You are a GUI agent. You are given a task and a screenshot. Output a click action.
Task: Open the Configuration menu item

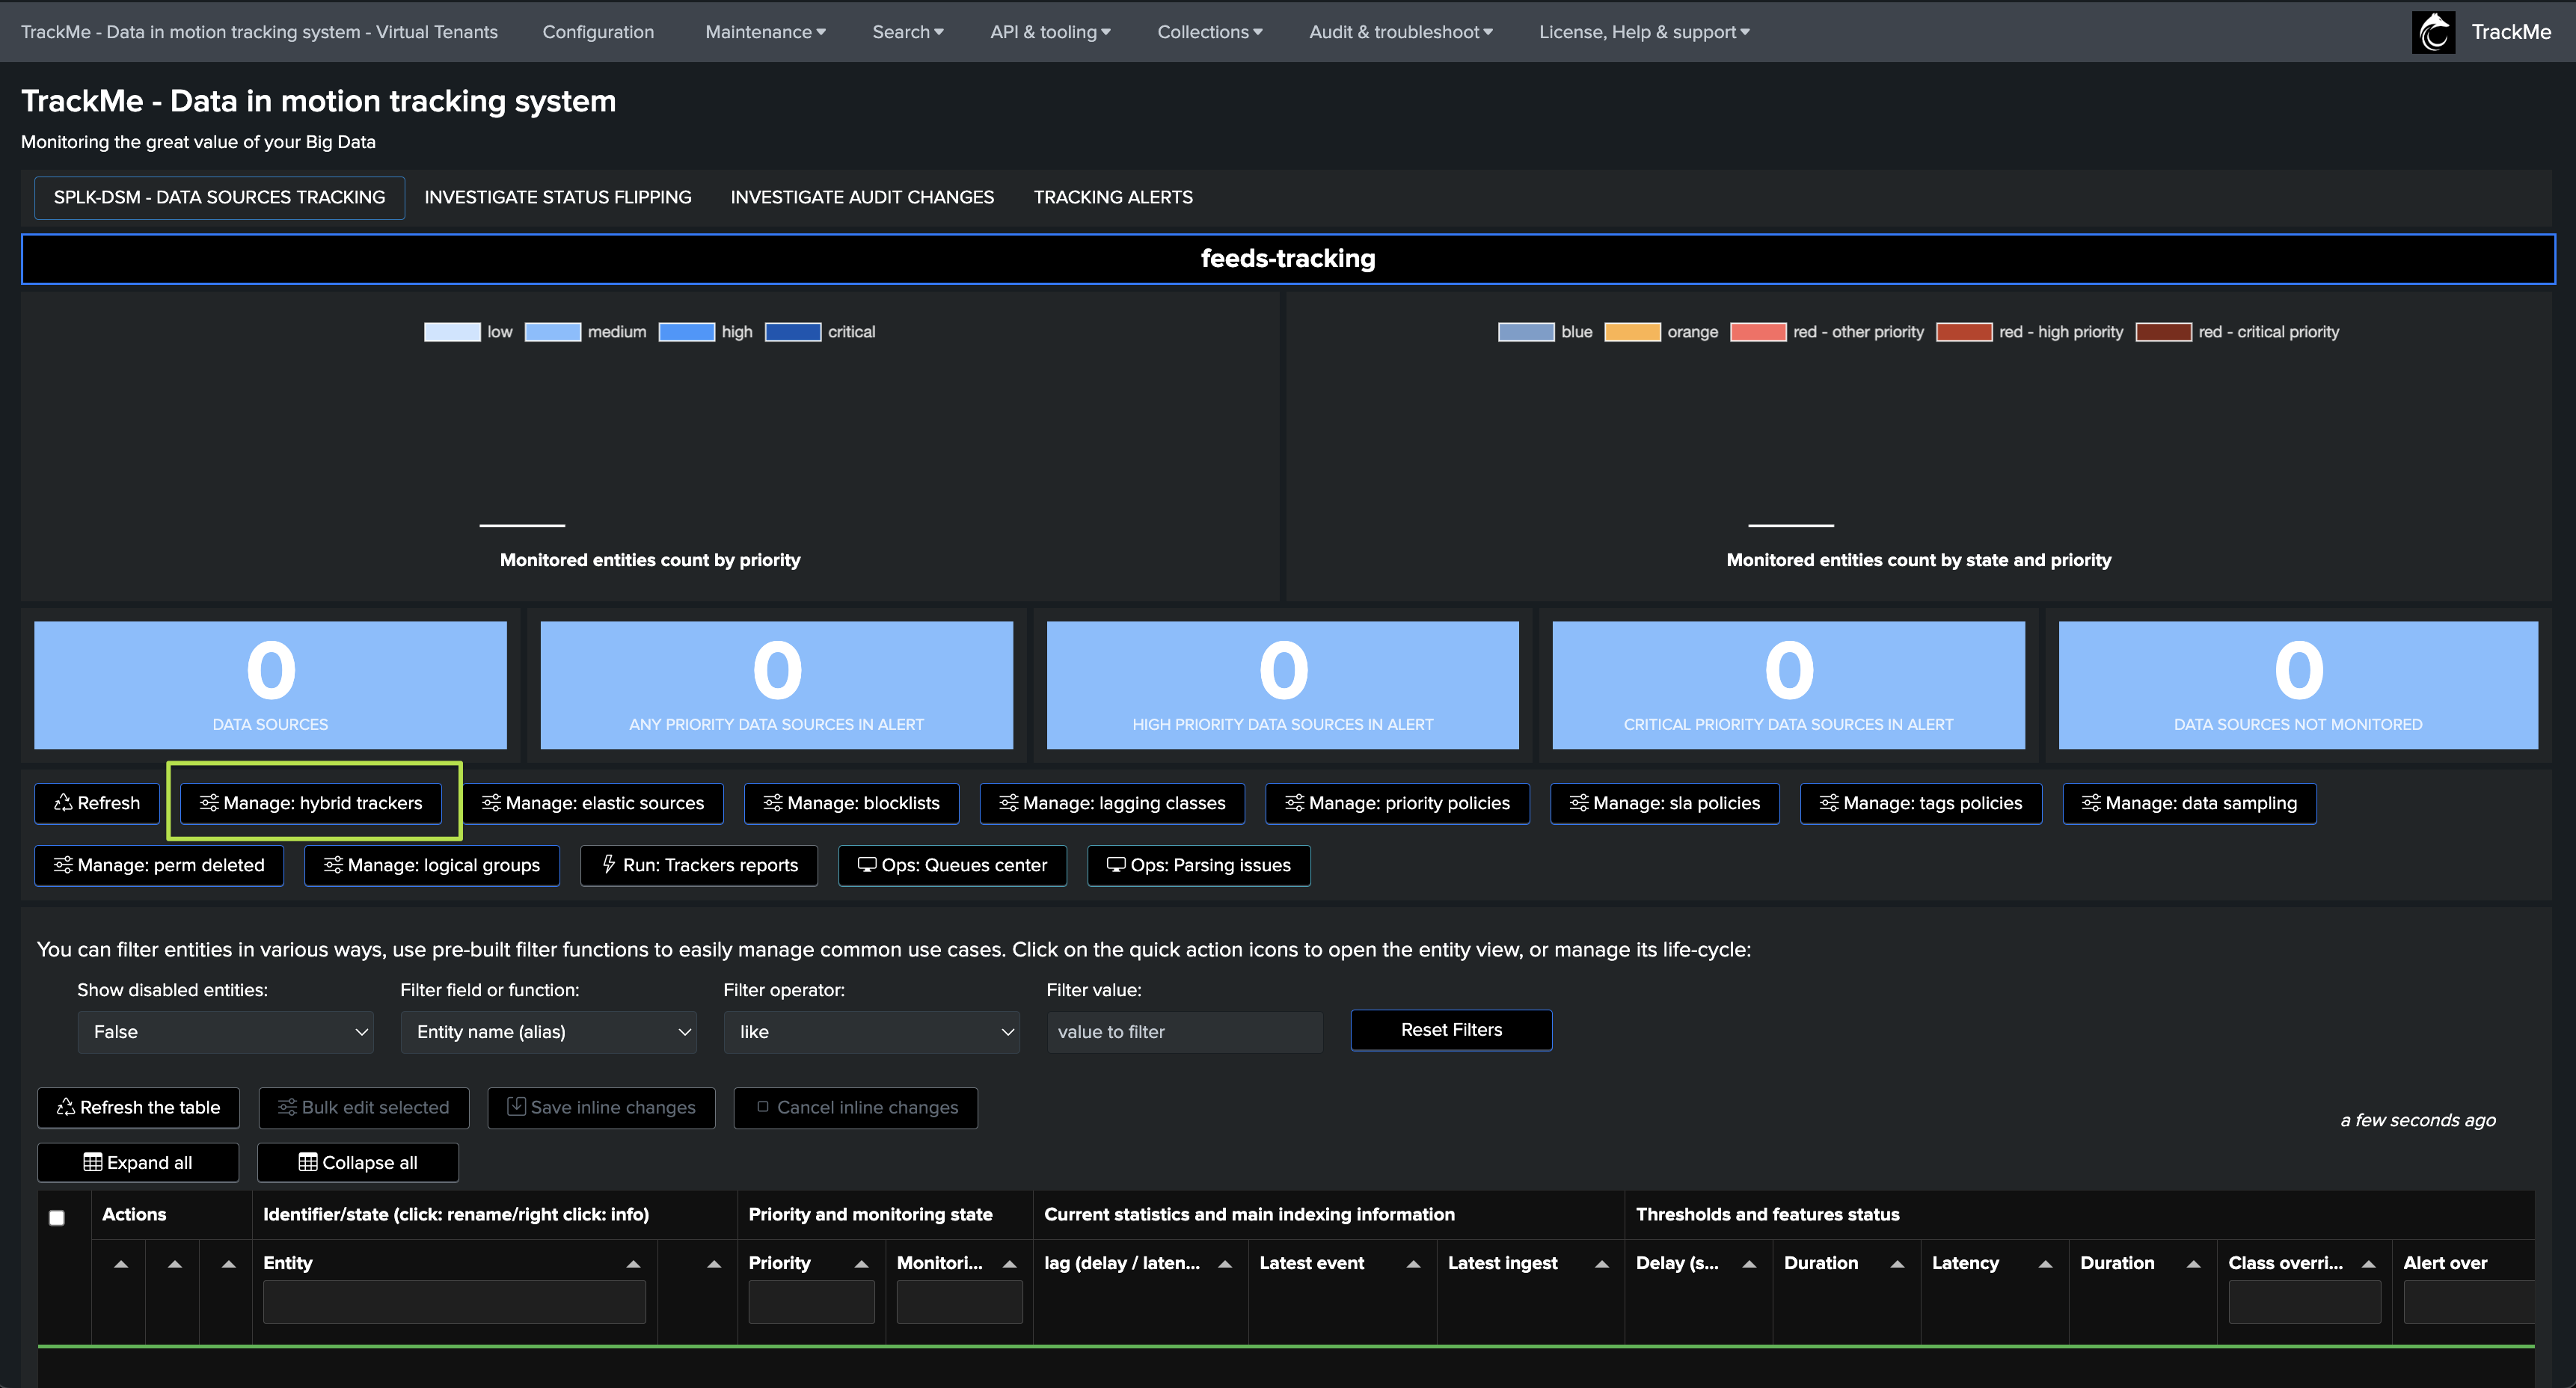(598, 32)
